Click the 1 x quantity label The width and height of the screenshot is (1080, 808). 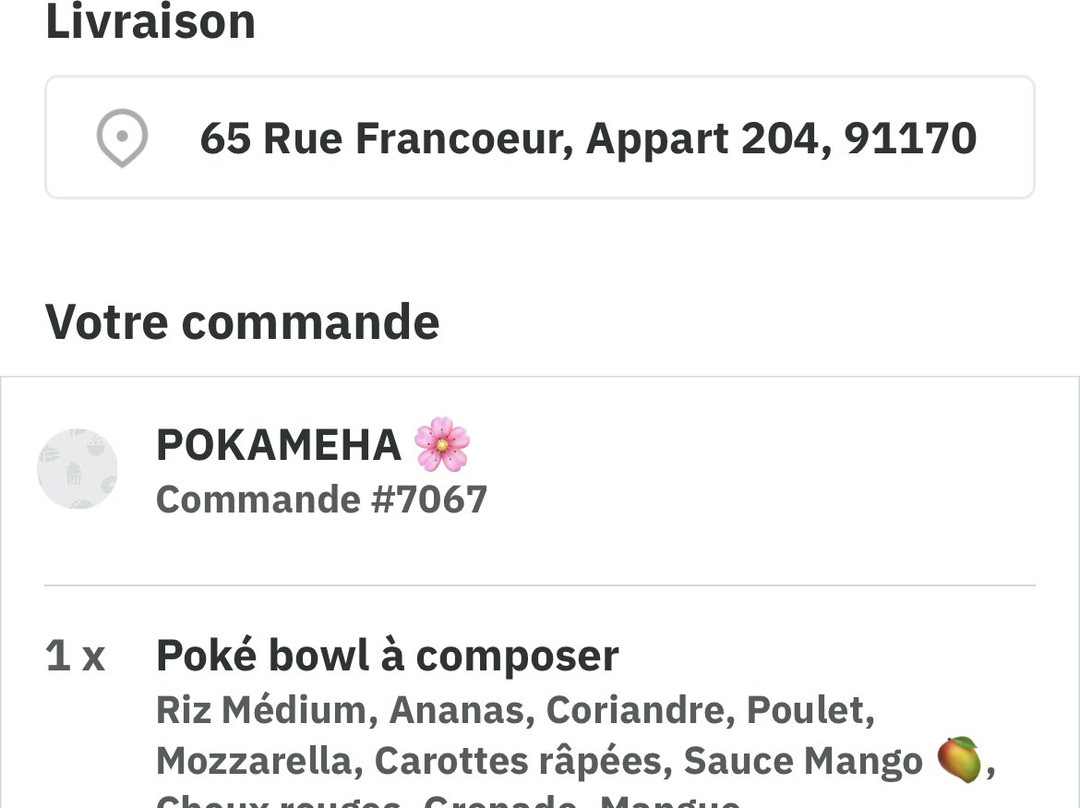point(75,656)
